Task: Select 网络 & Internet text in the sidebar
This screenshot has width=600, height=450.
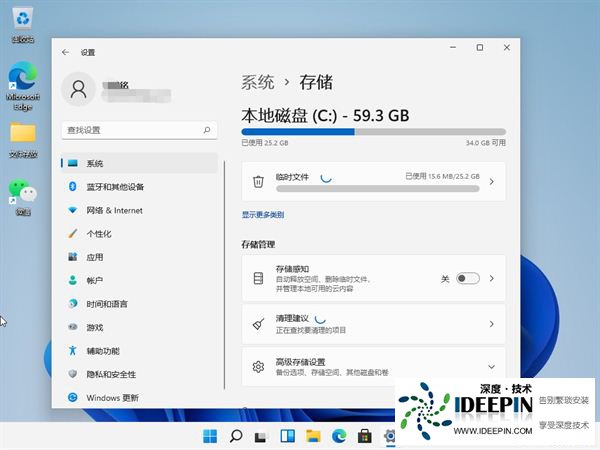Action: click(114, 210)
